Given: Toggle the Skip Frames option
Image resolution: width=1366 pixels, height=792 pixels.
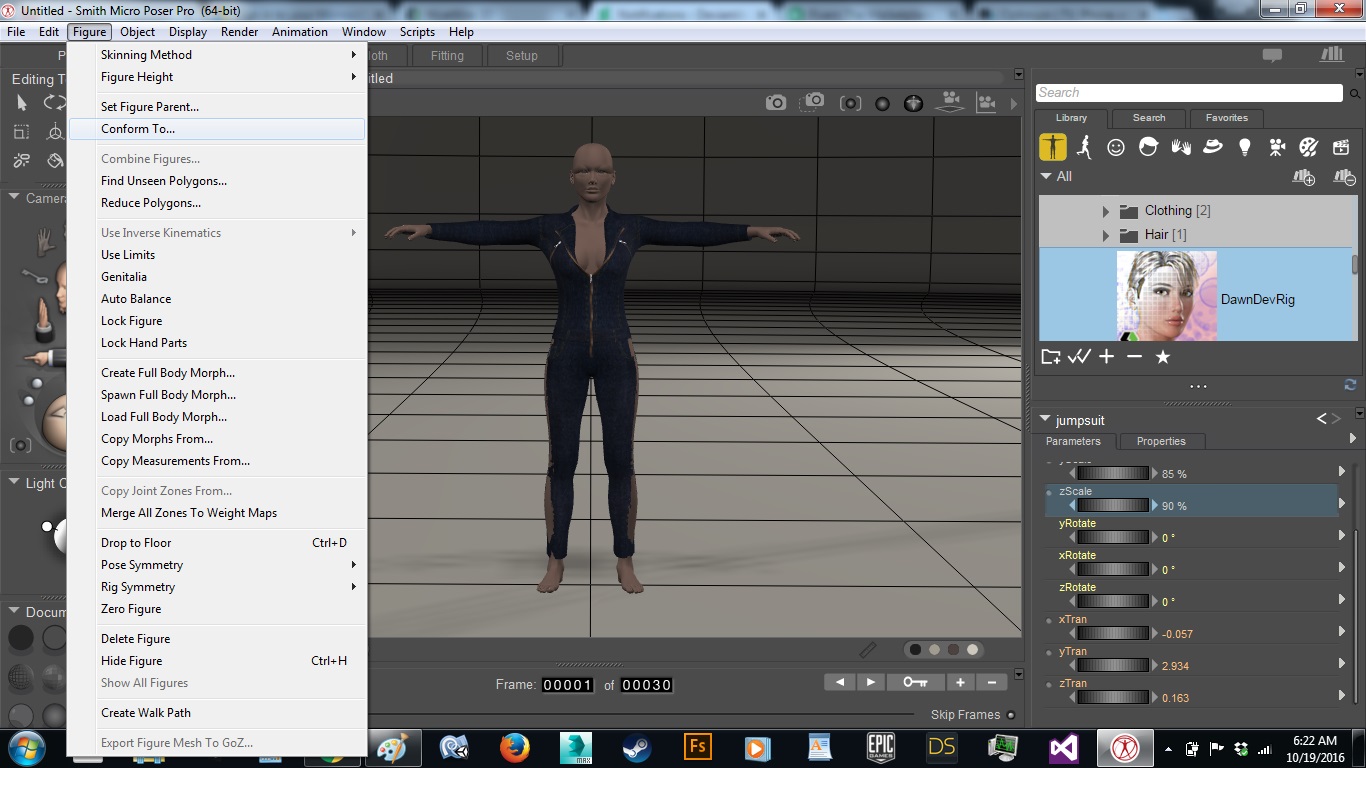Looking at the screenshot, I should pos(1011,715).
